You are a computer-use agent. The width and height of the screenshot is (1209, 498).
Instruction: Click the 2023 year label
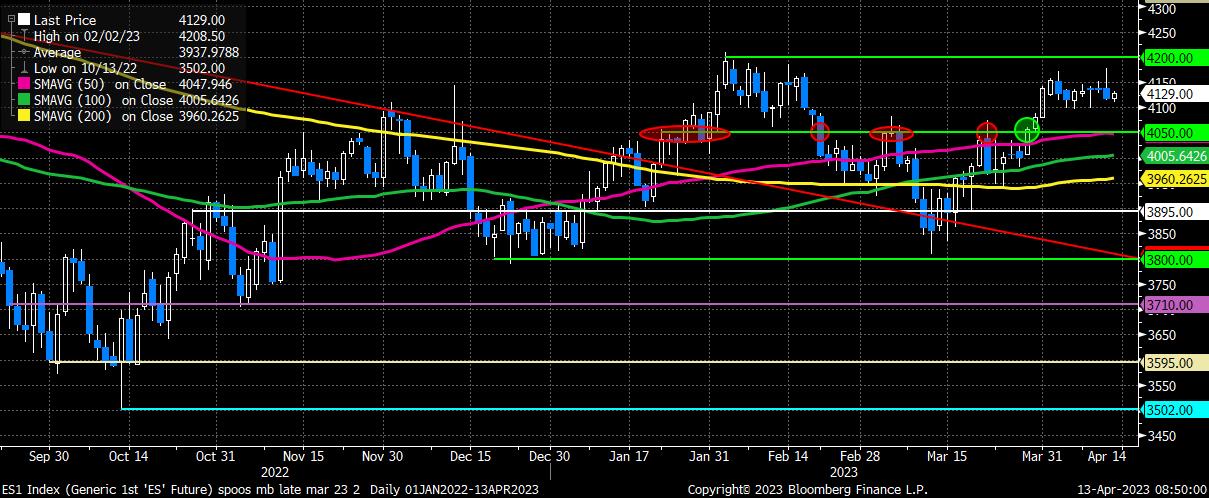click(845, 471)
